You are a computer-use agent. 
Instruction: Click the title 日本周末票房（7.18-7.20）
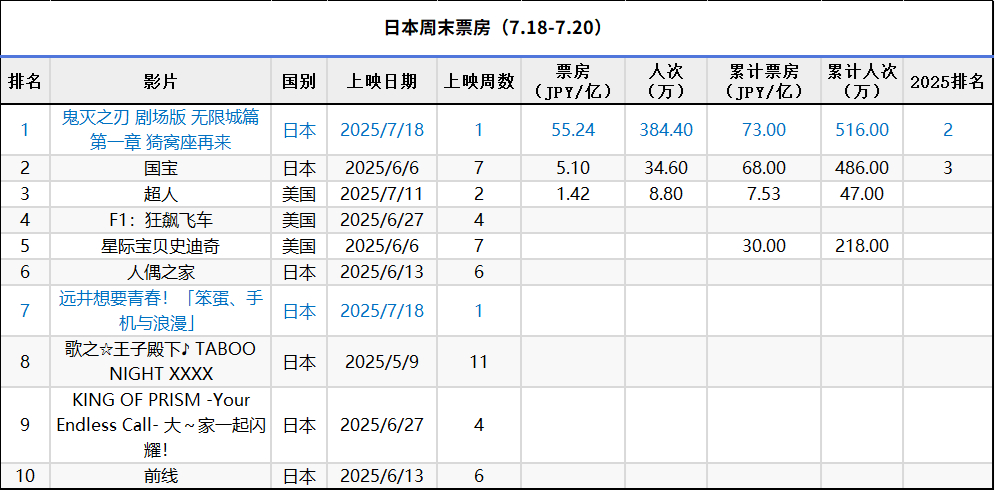pos(493,29)
